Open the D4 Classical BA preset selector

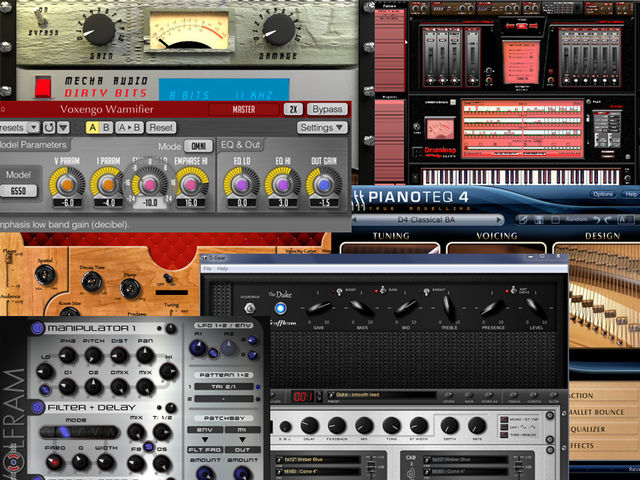point(426,220)
